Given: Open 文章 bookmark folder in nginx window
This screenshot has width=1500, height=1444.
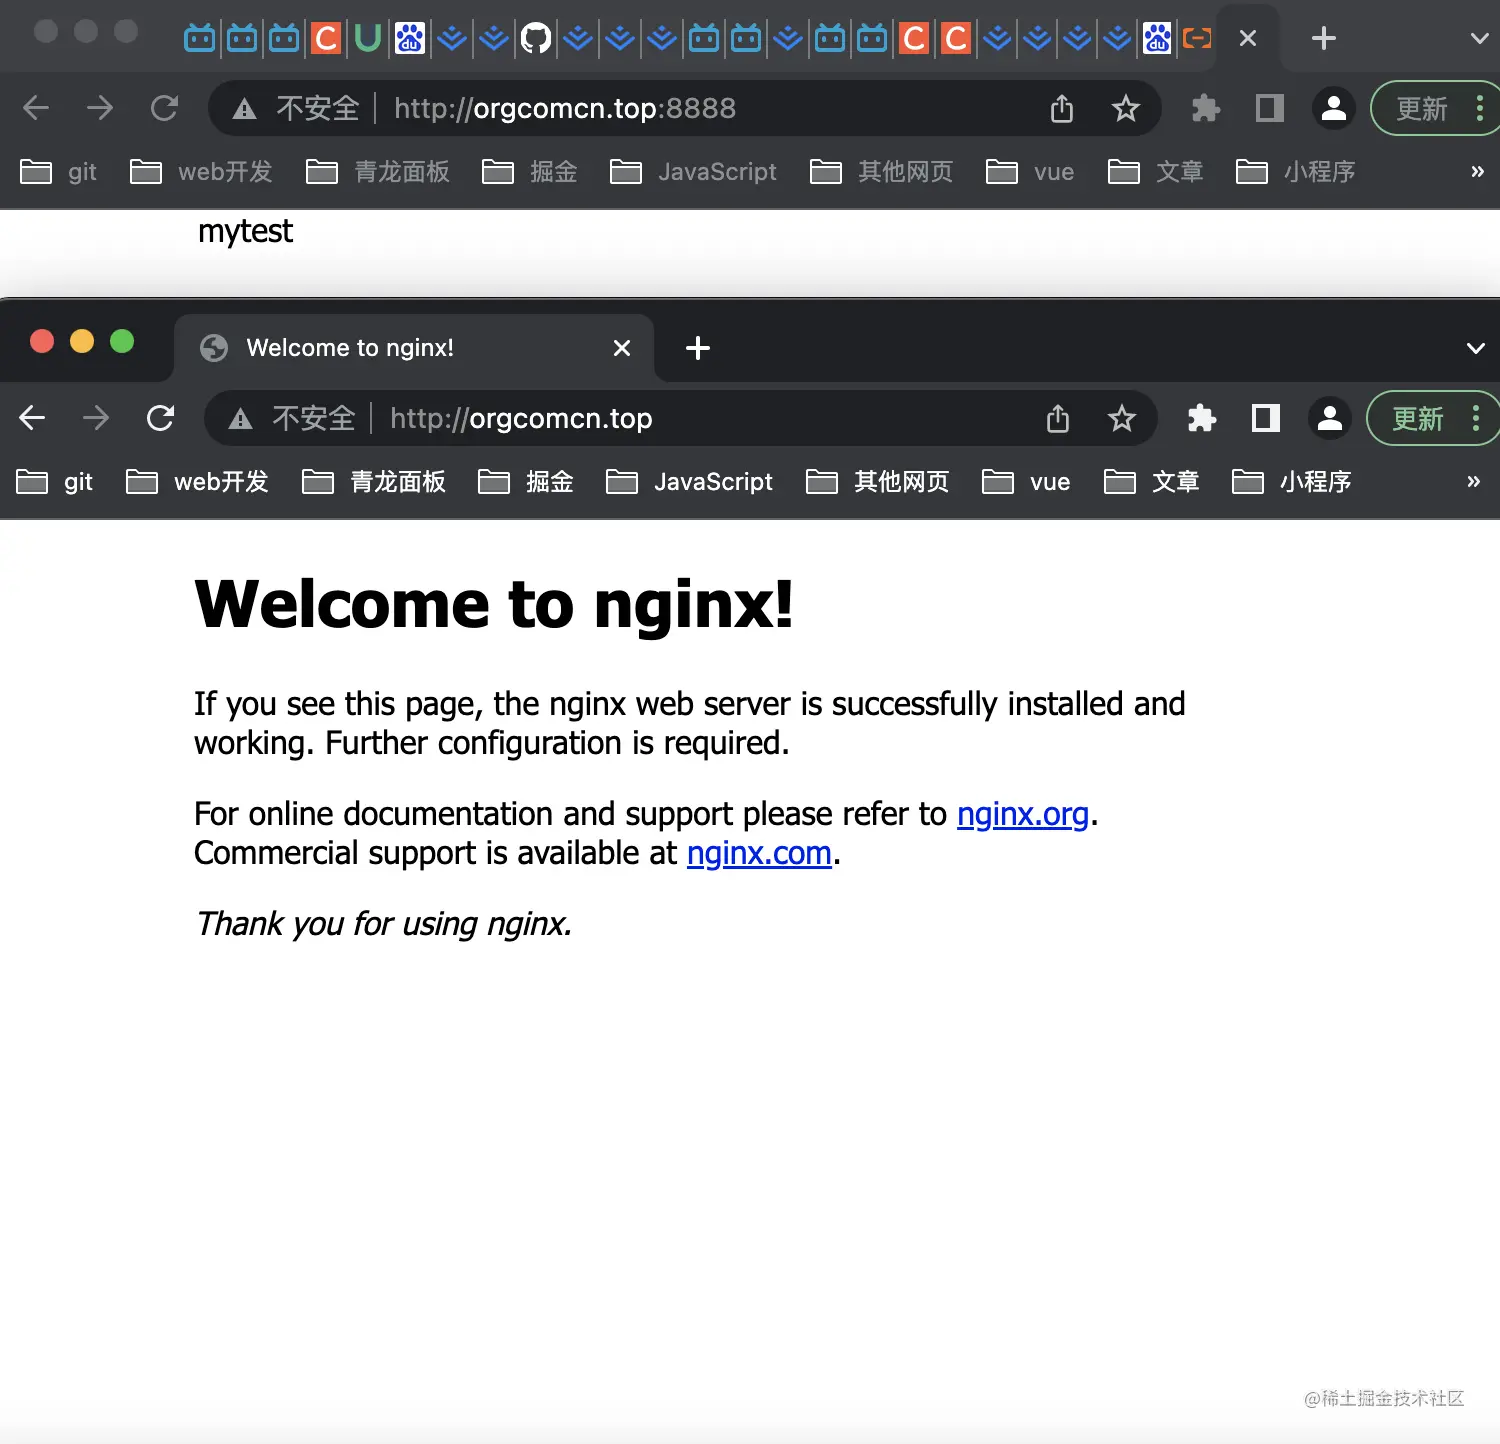Looking at the screenshot, I should click(1152, 482).
